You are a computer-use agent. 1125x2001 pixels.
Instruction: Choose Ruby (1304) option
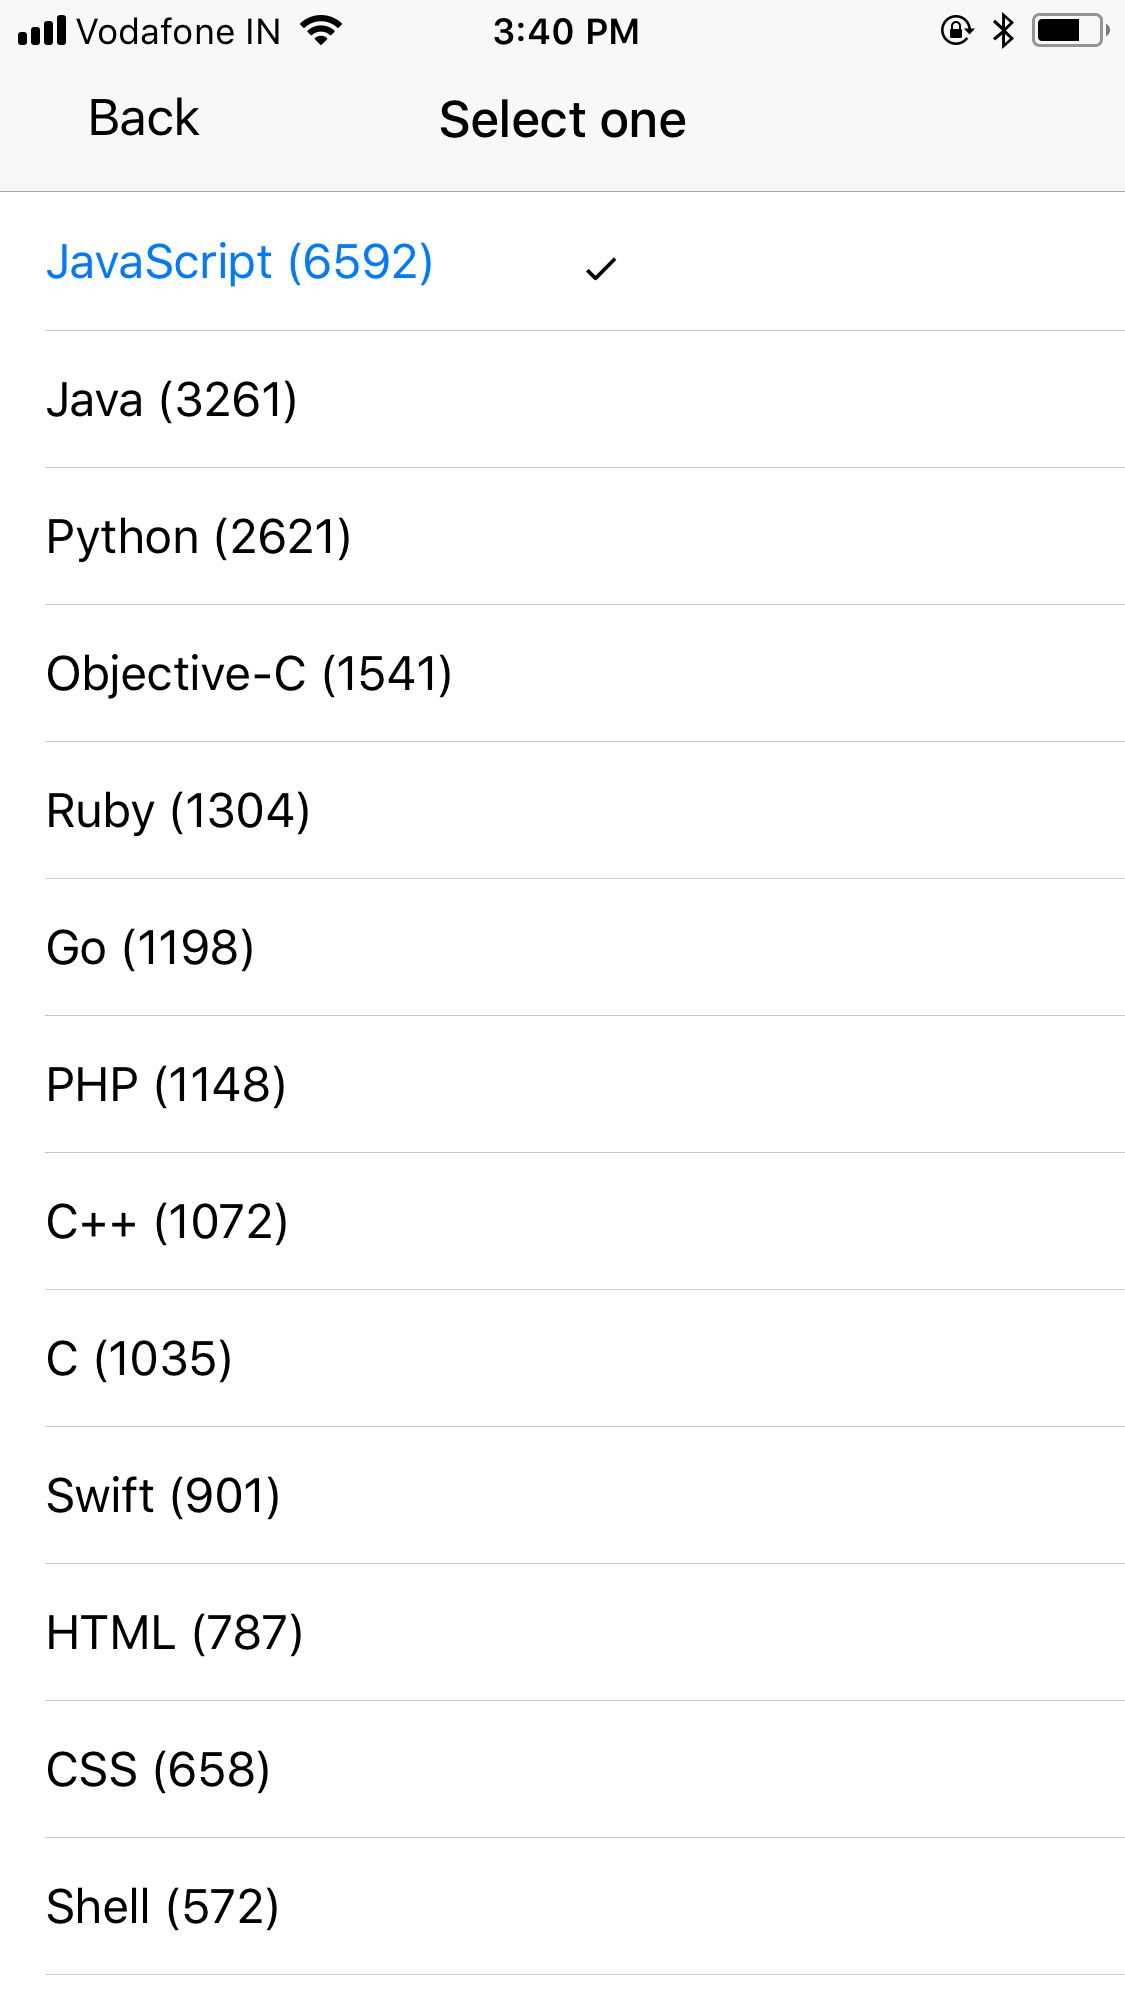[178, 811]
